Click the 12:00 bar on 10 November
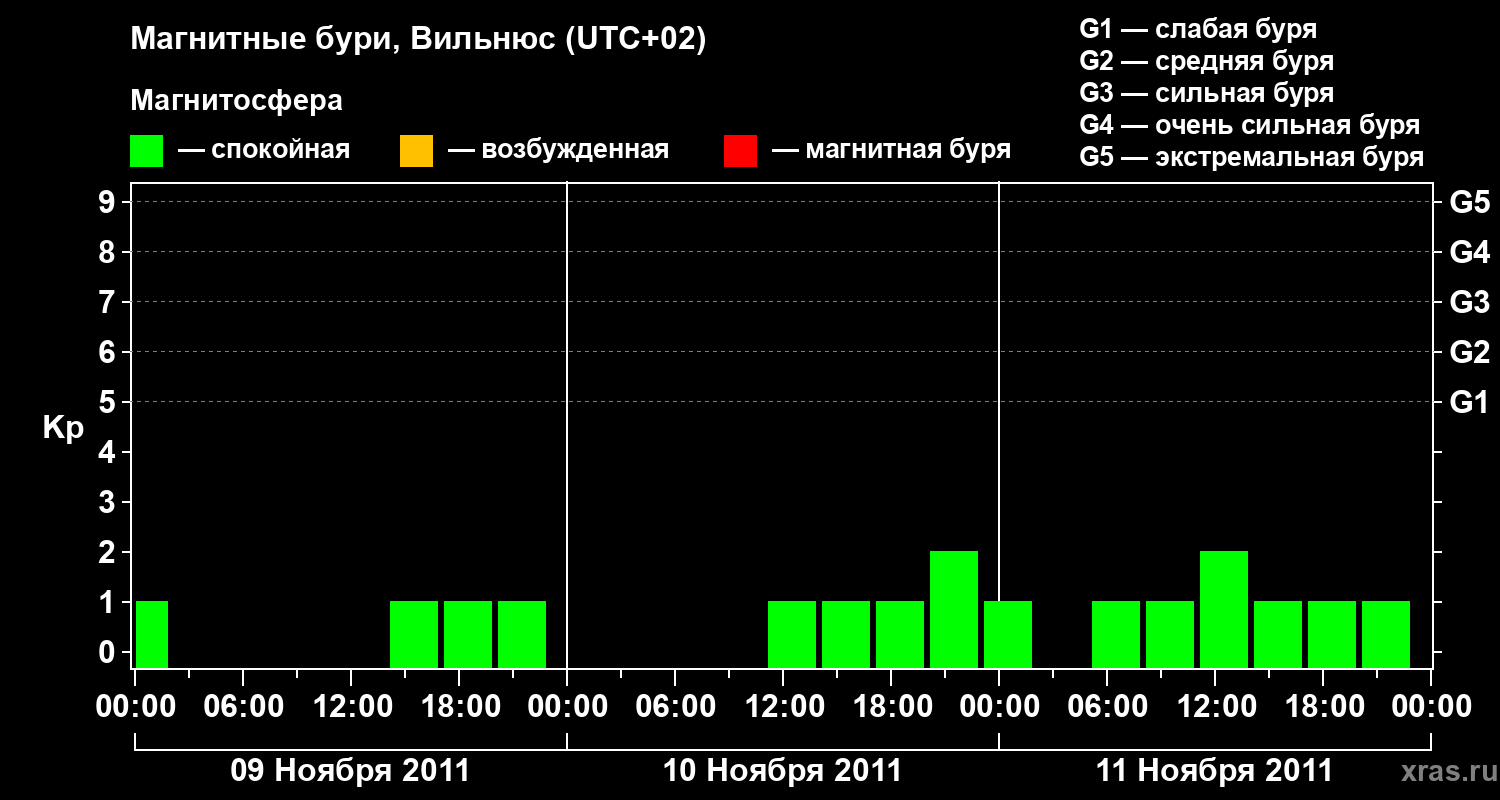This screenshot has width=1500, height=800. coord(792,634)
